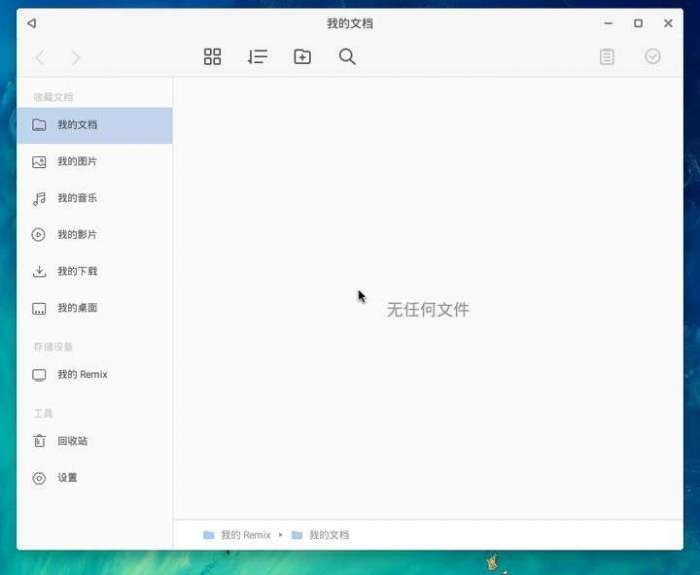Click the triangle back button in title bar
The width and height of the screenshot is (700, 575).
tap(32, 23)
